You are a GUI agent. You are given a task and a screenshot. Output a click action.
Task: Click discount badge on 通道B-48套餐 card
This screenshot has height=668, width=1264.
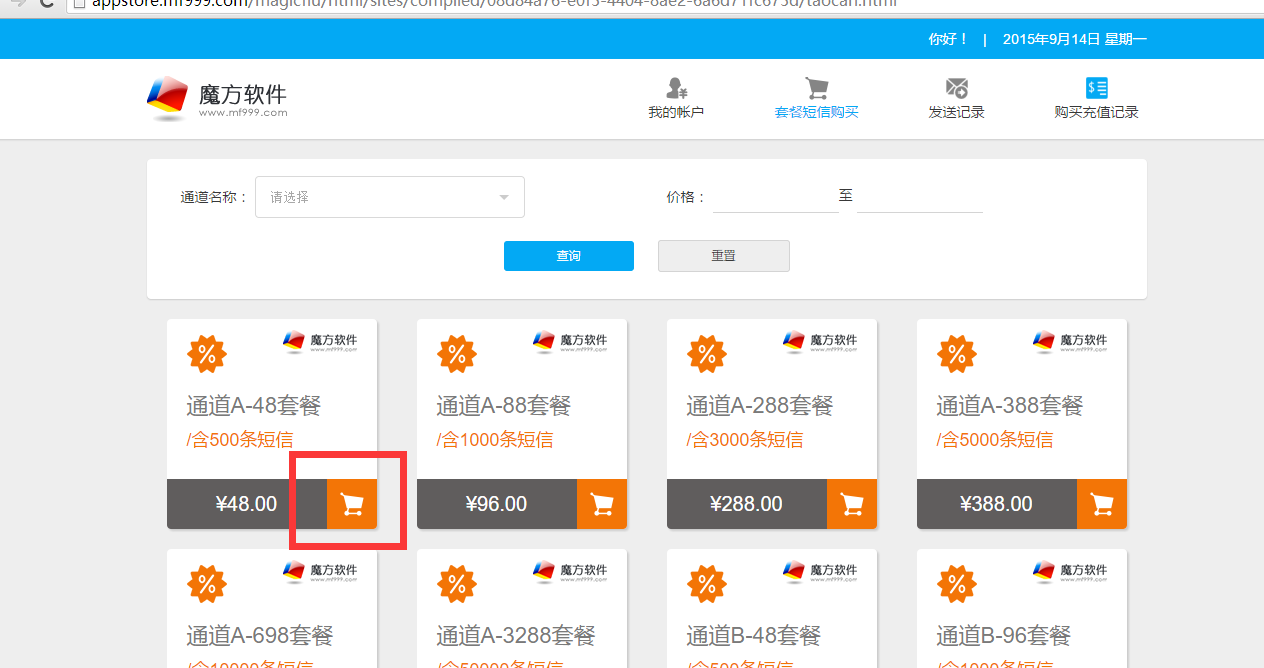707,583
